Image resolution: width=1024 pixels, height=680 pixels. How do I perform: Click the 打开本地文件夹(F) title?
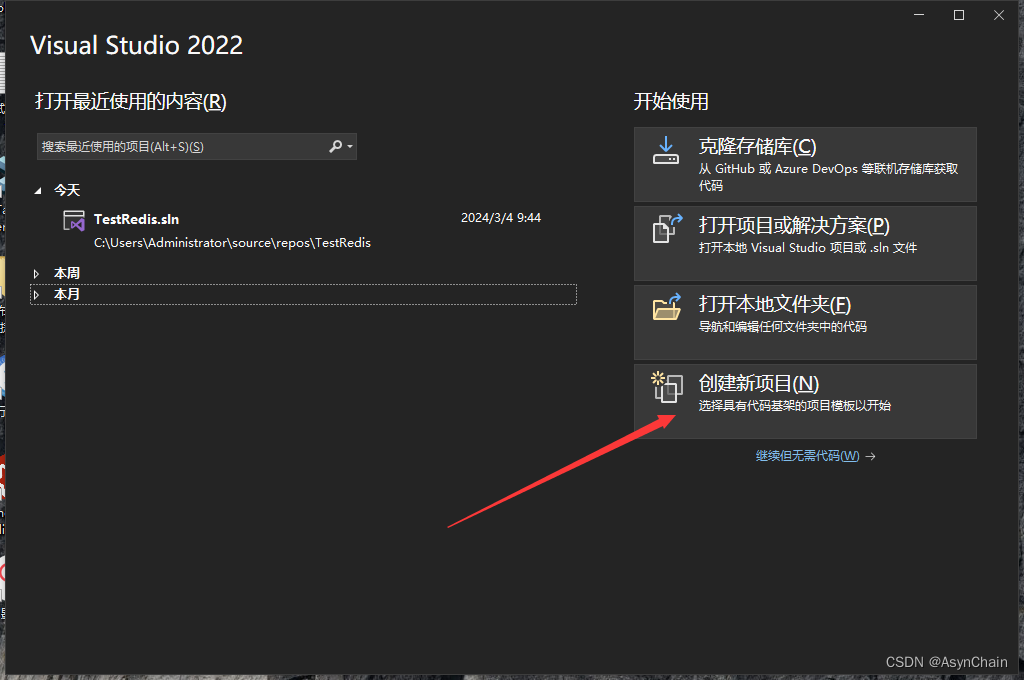click(775, 304)
